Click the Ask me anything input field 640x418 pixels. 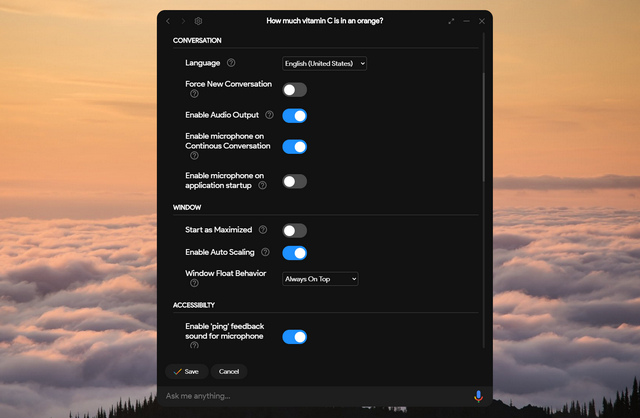pos(314,396)
